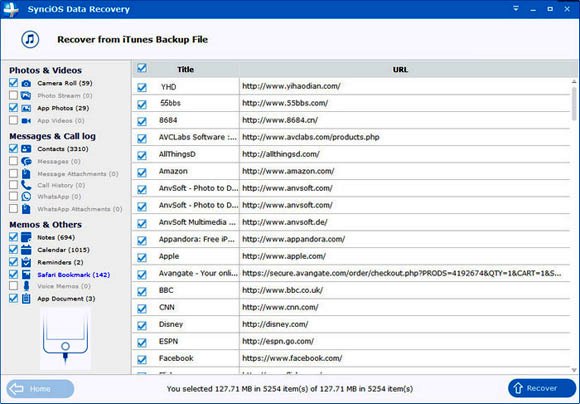Viewport: 580px width, 404px height.
Task: Uncheck the Safari Bookmark checkbox
Action: (x=13, y=274)
